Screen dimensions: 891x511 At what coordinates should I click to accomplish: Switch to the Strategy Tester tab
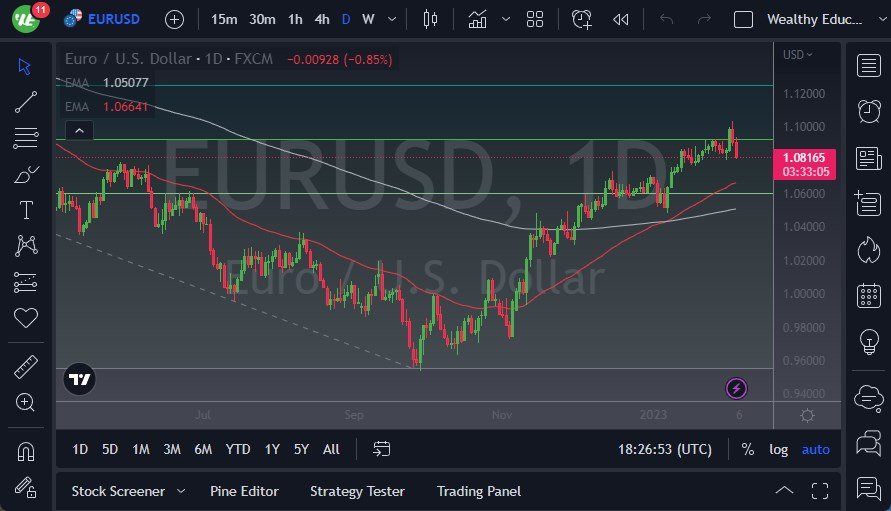pos(357,491)
